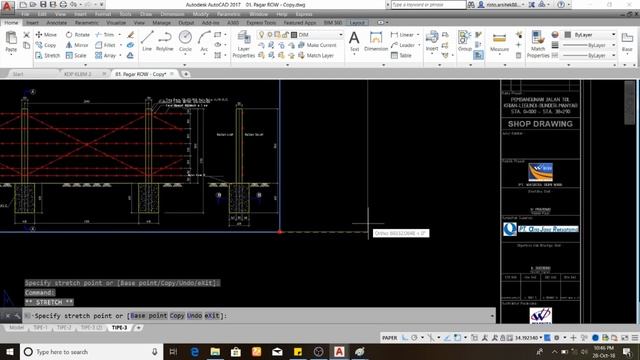This screenshot has height=360, width=640.
Task: Open the Home ribbon tab
Action: (x=11, y=22)
